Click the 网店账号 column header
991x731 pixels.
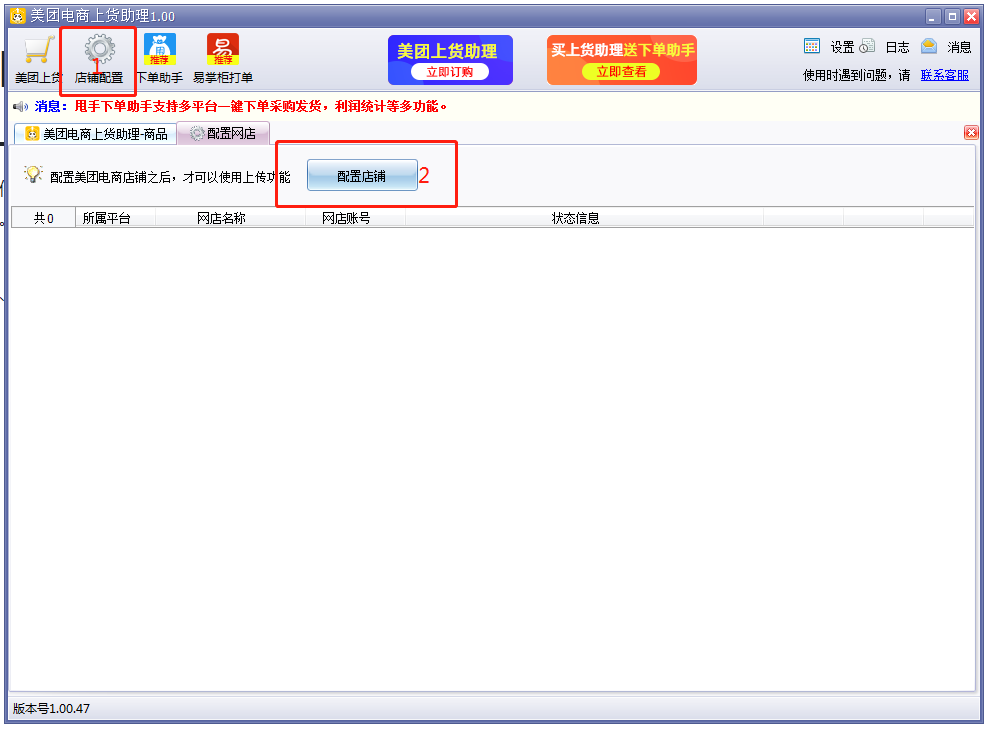click(x=355, y=218)
